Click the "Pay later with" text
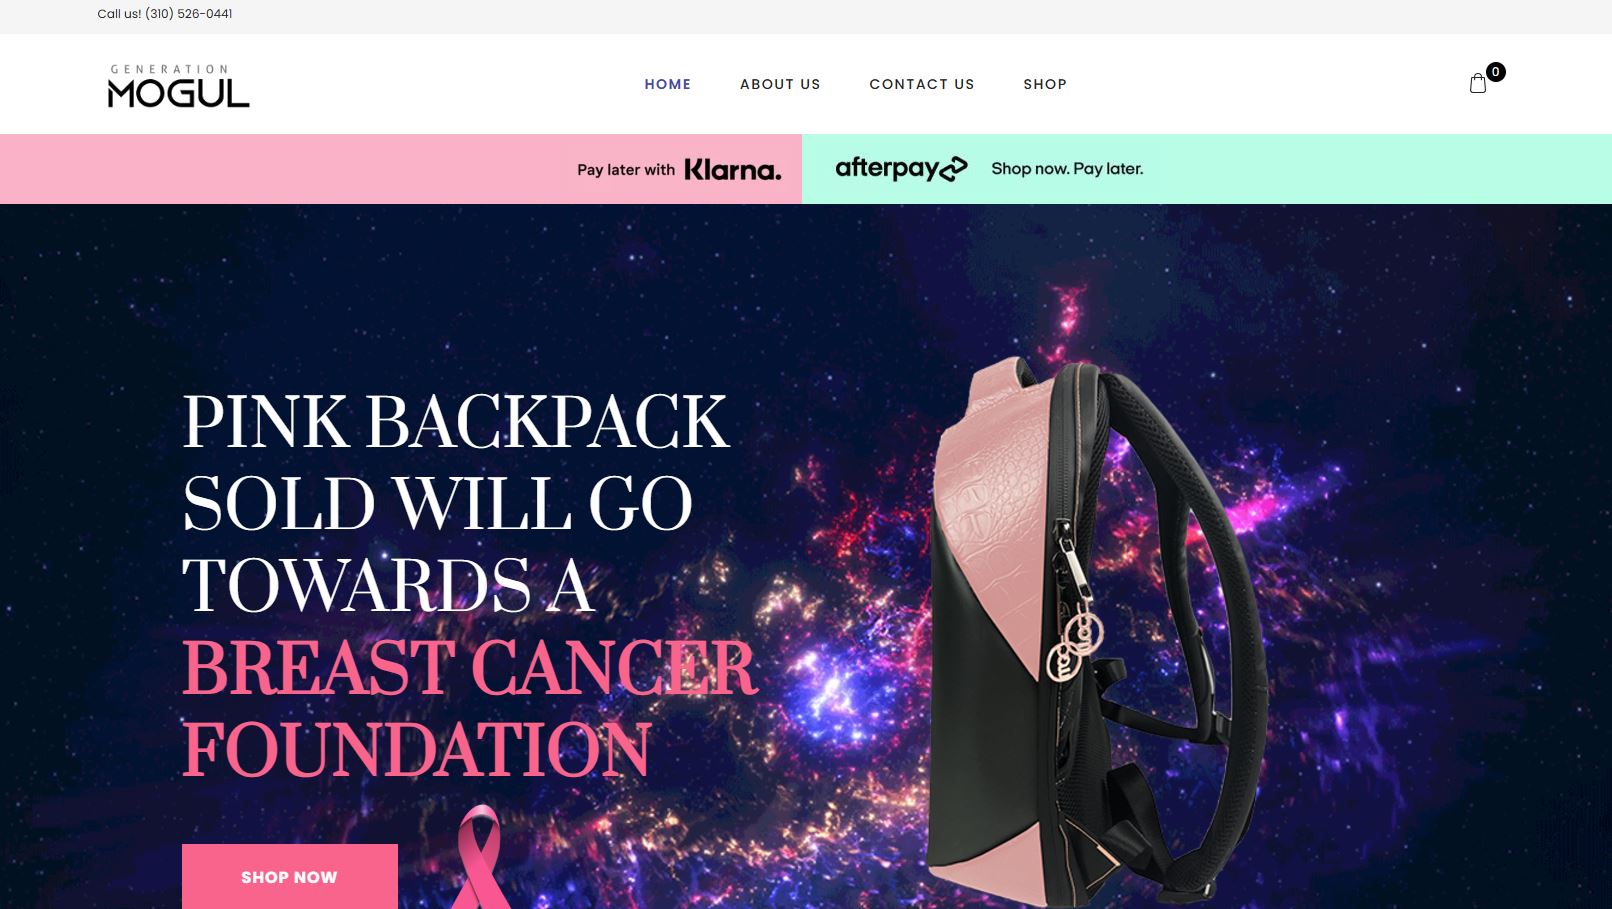 (x=626, y=170)
